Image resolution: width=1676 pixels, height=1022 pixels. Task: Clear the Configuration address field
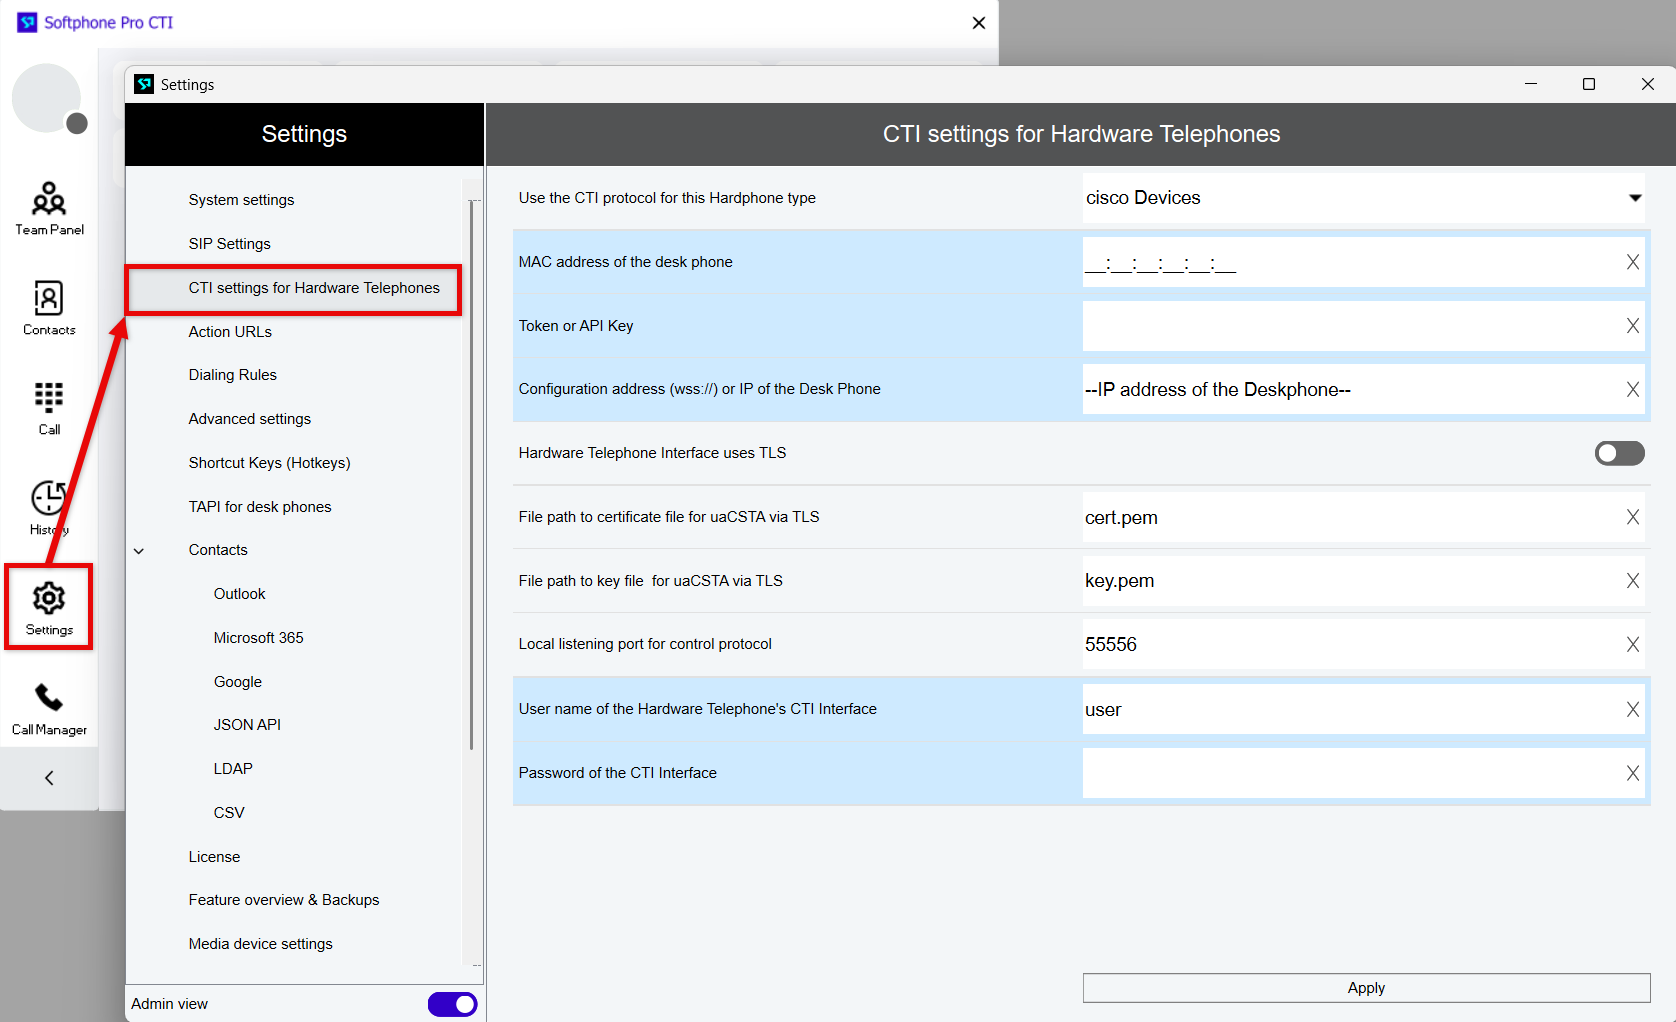pyautogui.click(x=1632, y=390)
